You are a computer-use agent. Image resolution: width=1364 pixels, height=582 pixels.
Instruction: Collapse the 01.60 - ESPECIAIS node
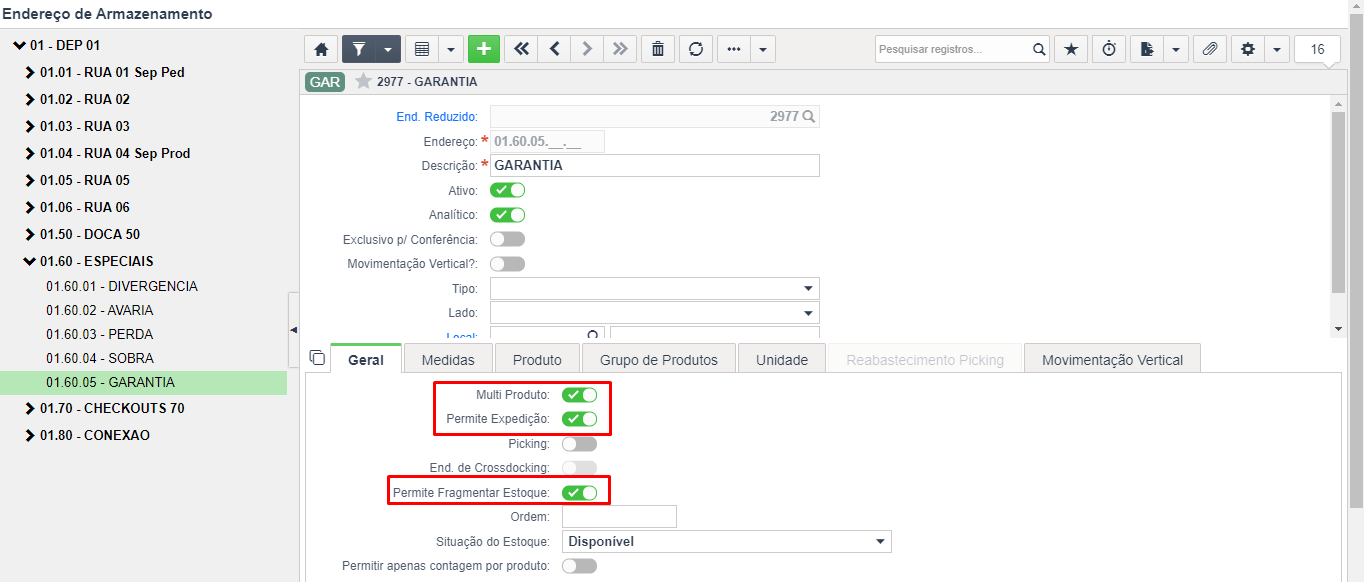tap(30, 261)
